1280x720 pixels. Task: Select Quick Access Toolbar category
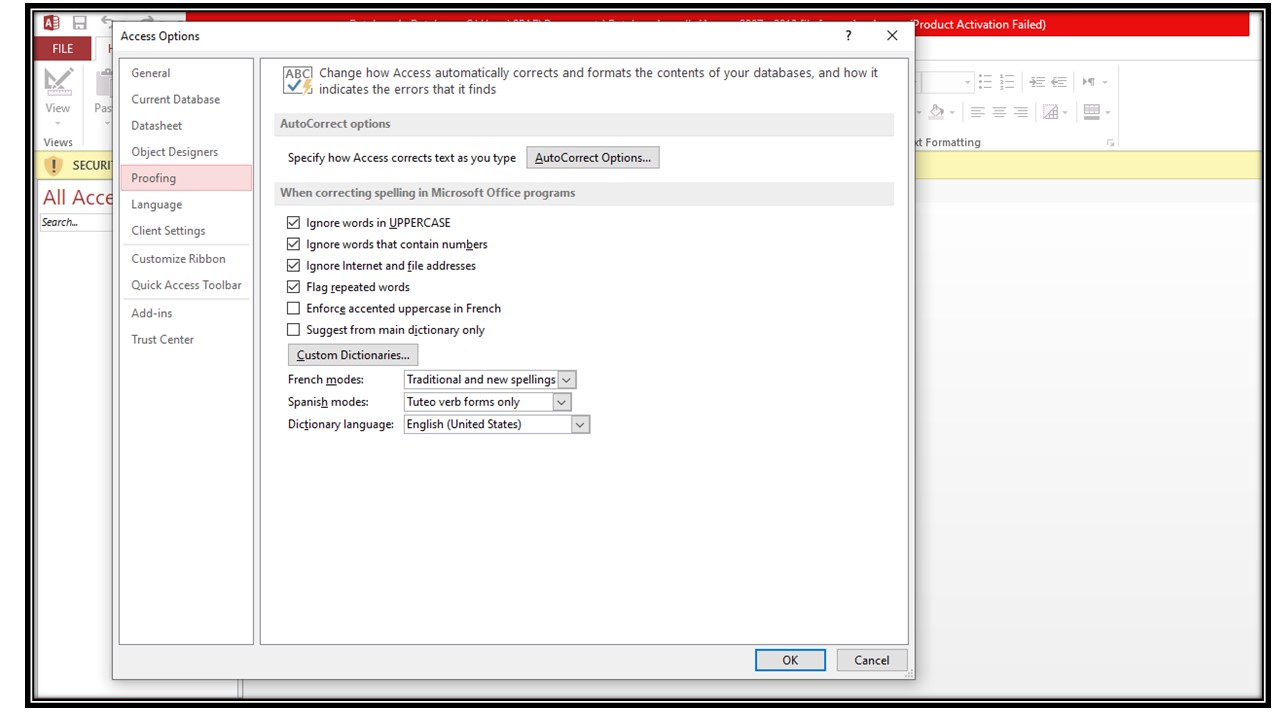tap(185, 285)
